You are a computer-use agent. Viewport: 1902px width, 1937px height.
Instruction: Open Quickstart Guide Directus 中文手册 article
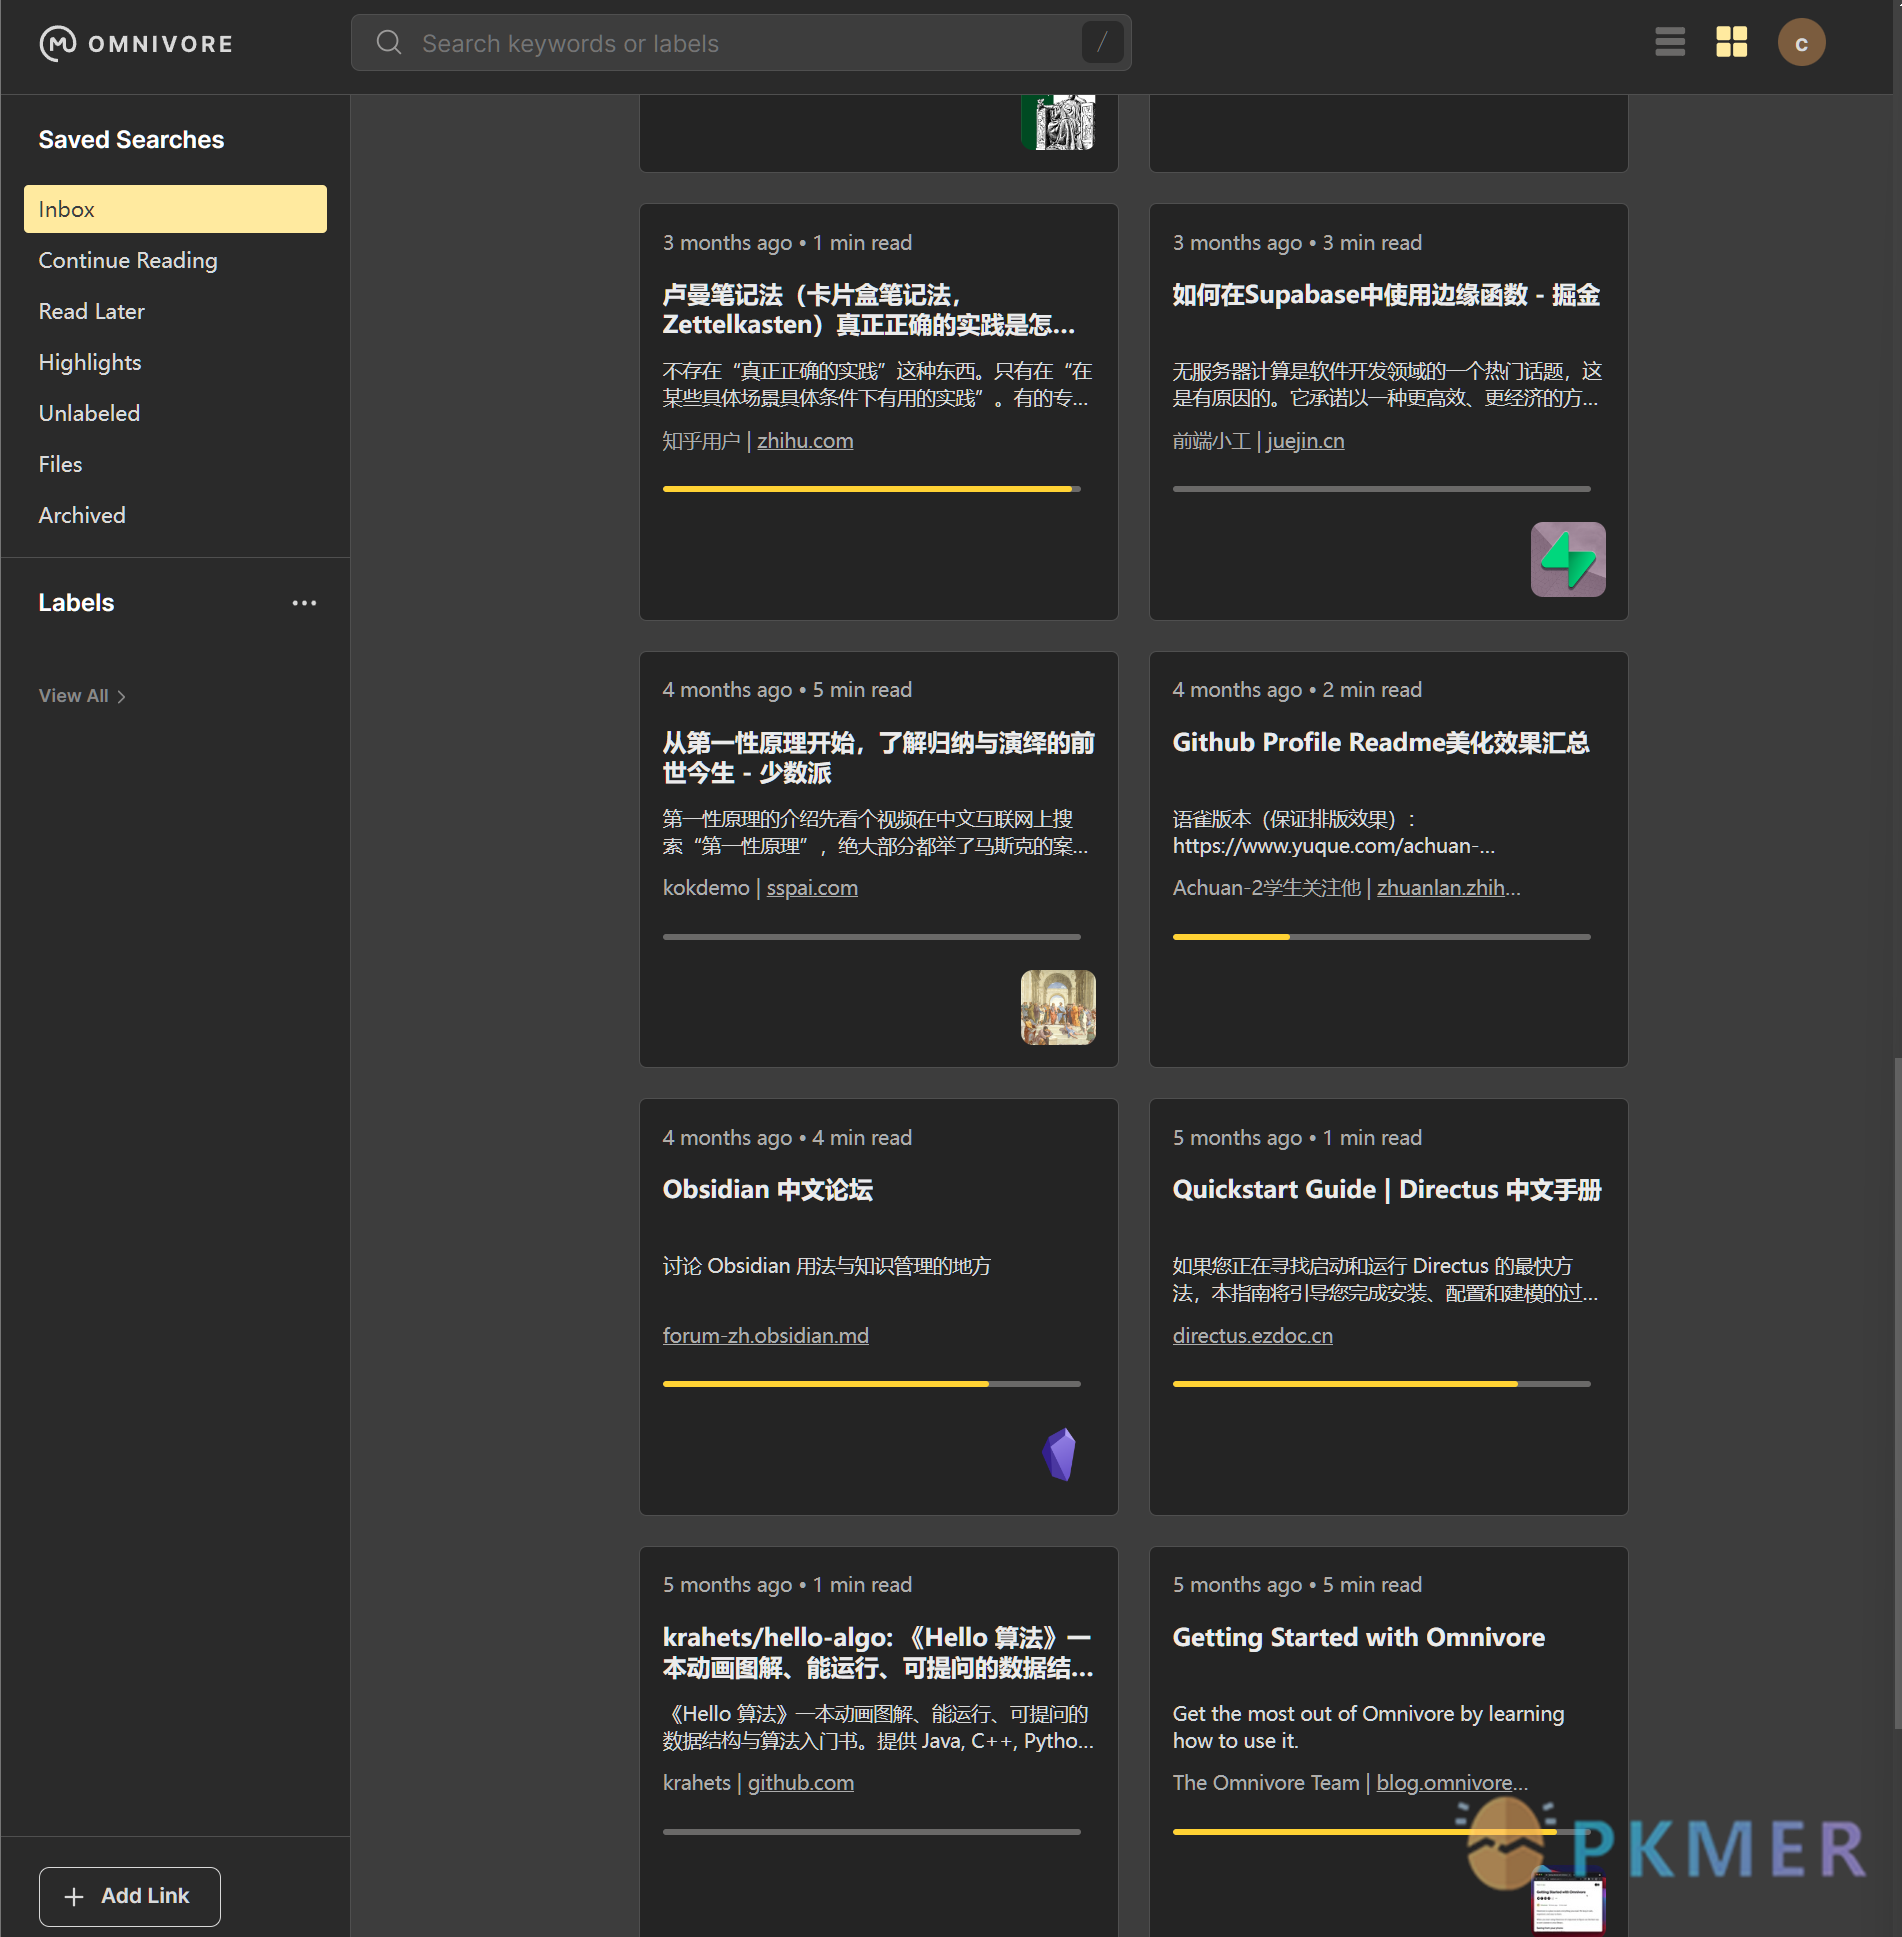[x=1387, y=1190]
